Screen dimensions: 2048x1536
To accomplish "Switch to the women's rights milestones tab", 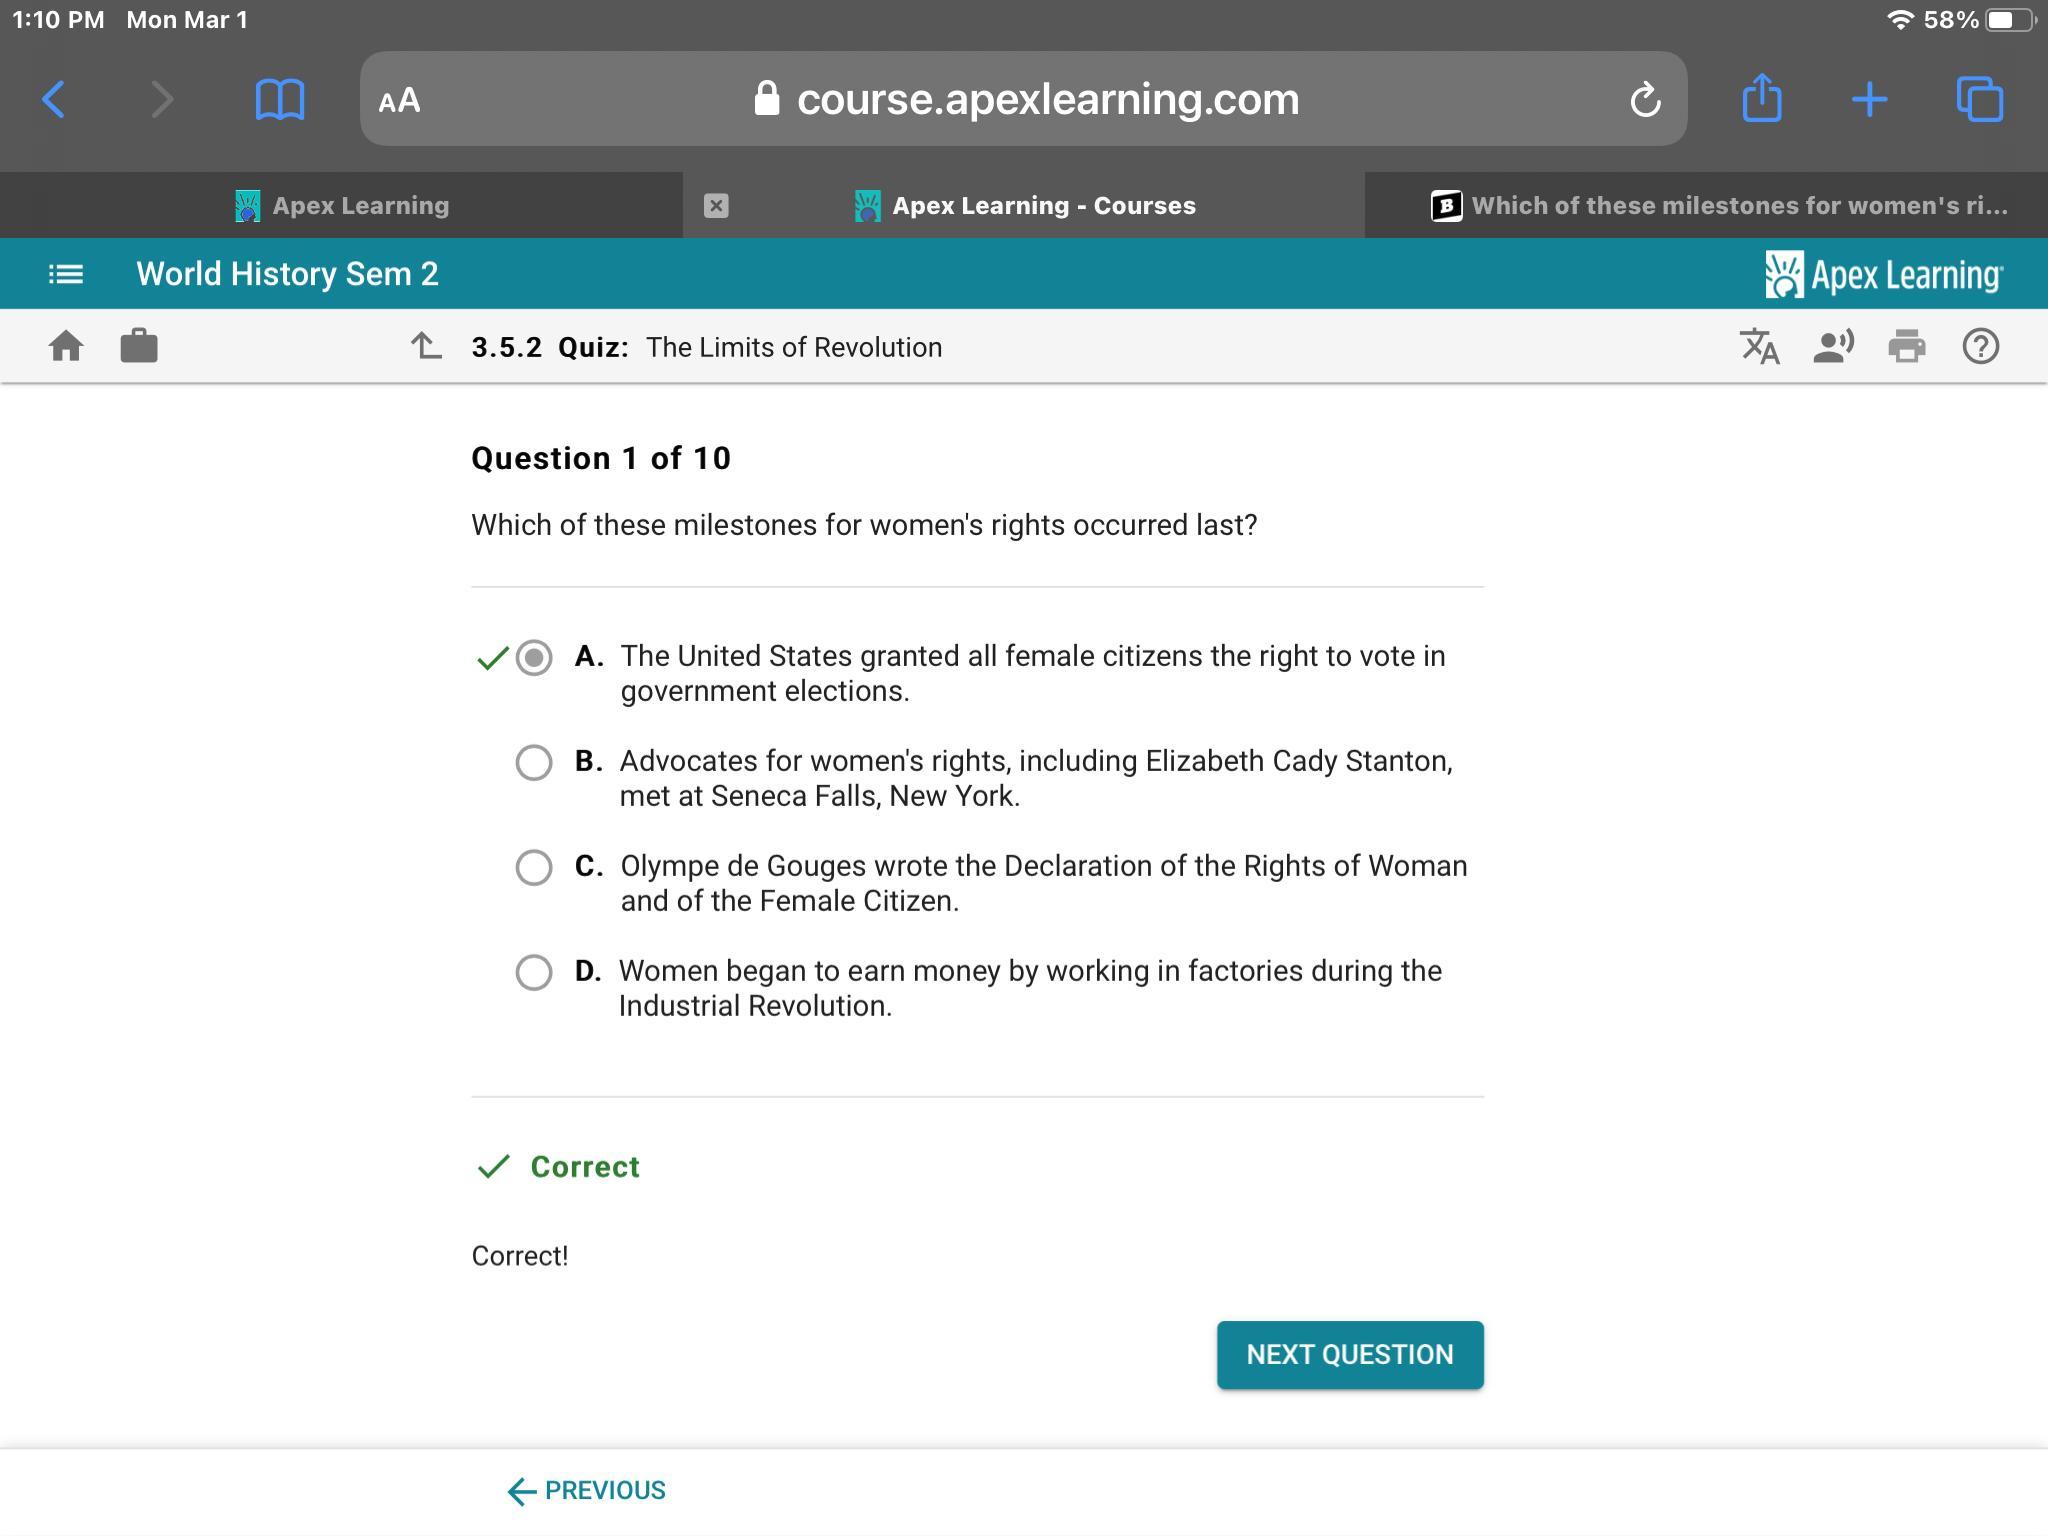I will tap(1718, 206).
